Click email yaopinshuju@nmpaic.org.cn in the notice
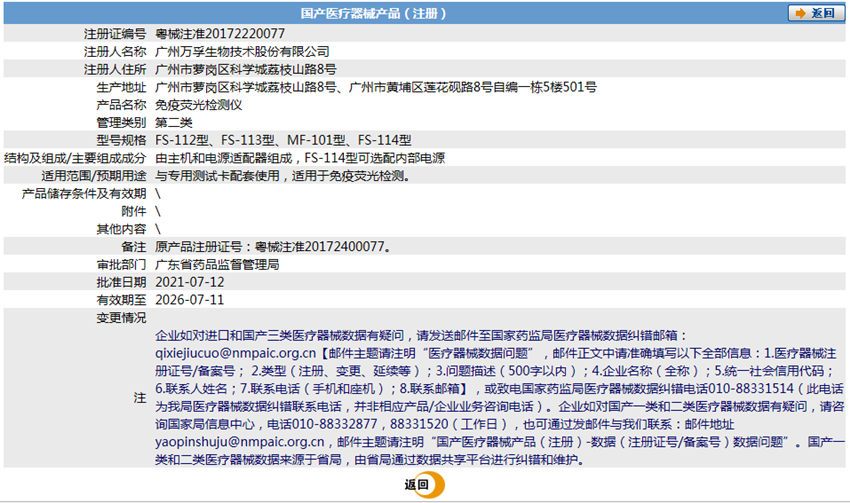This screenshot has height=503, width=850. pos(240,442)
